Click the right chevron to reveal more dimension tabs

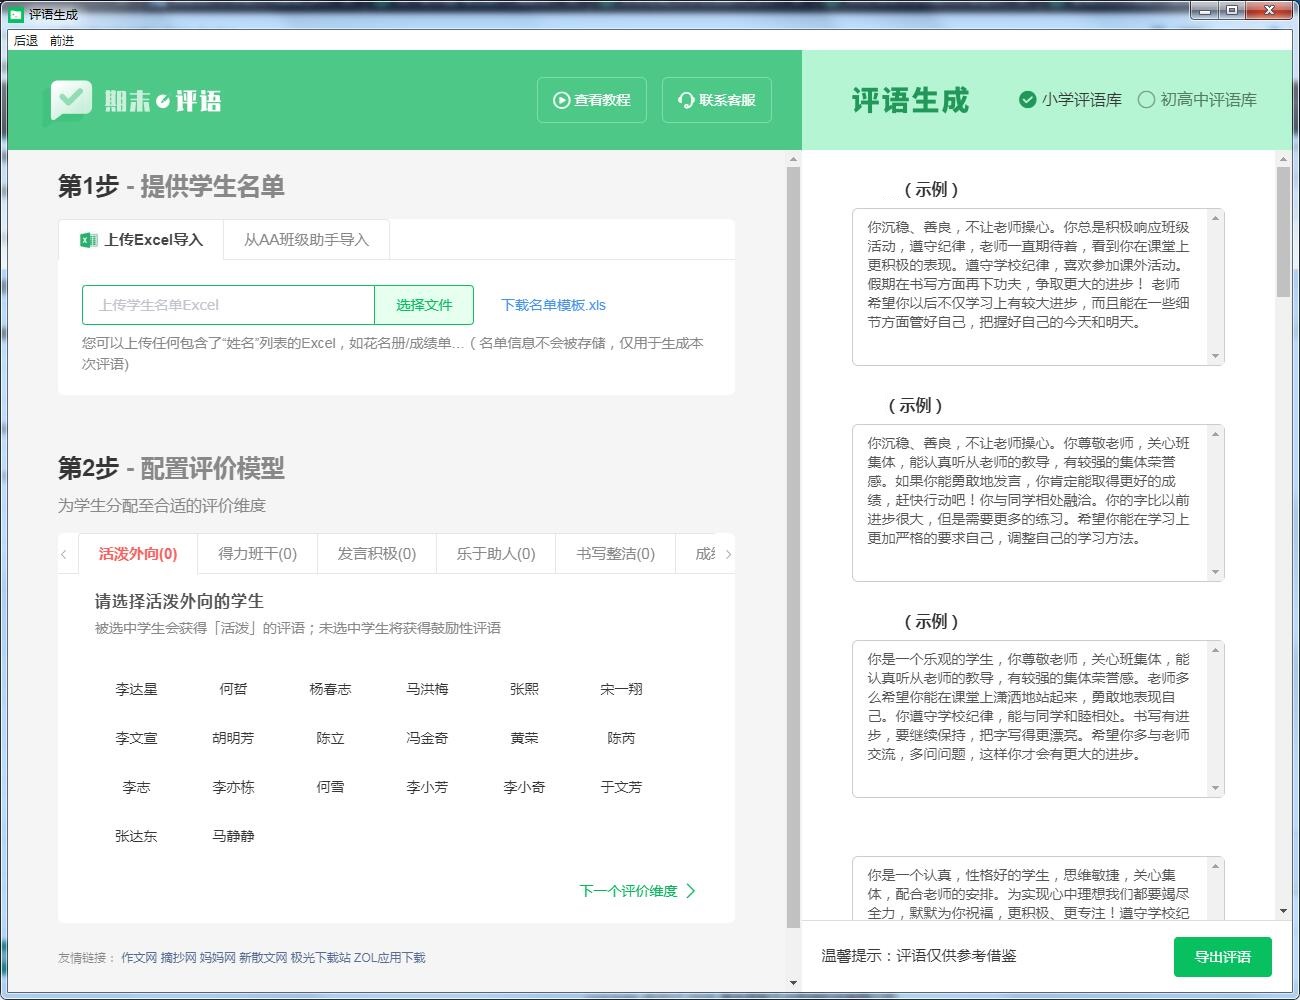729,553
